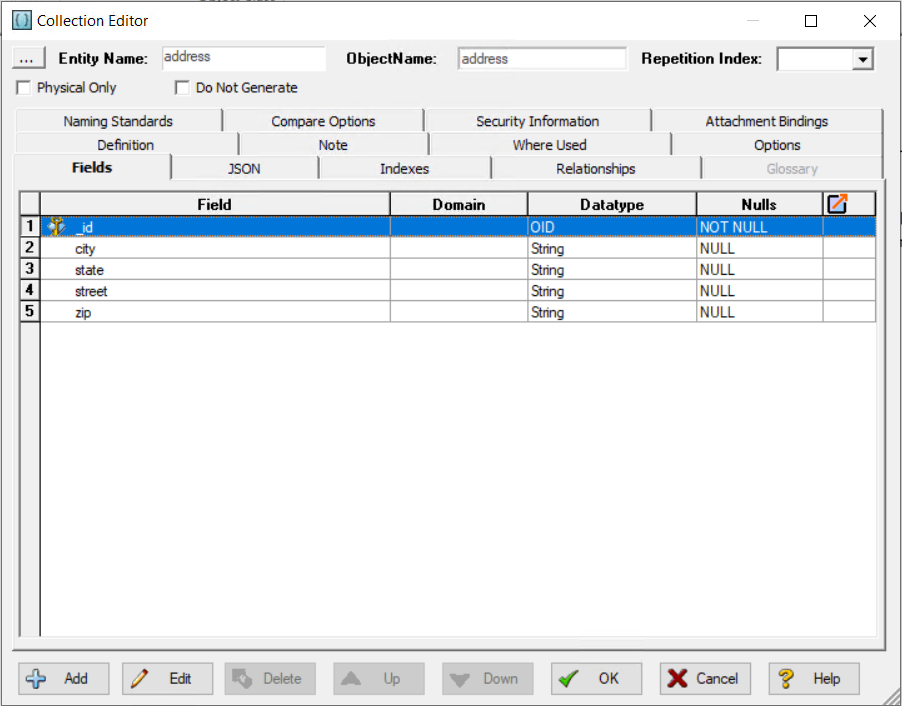Open the Repetition Index dropdown
This screenshot has width=902, height=706.
tap(862, 59)
